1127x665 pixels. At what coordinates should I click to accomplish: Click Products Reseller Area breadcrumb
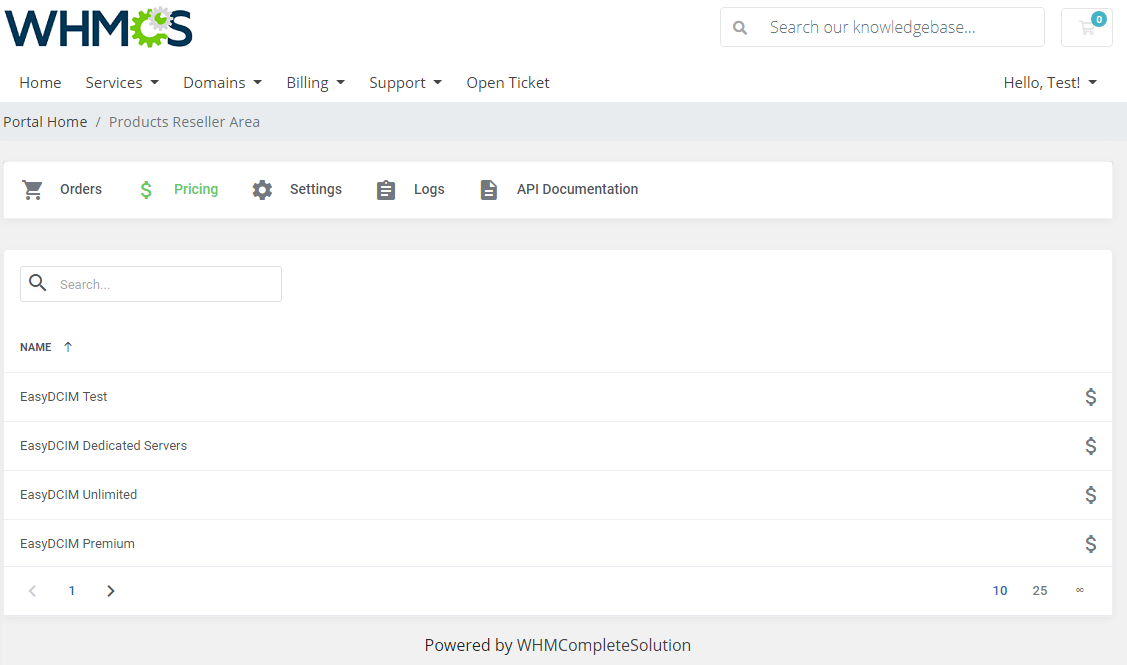point(184,122)
